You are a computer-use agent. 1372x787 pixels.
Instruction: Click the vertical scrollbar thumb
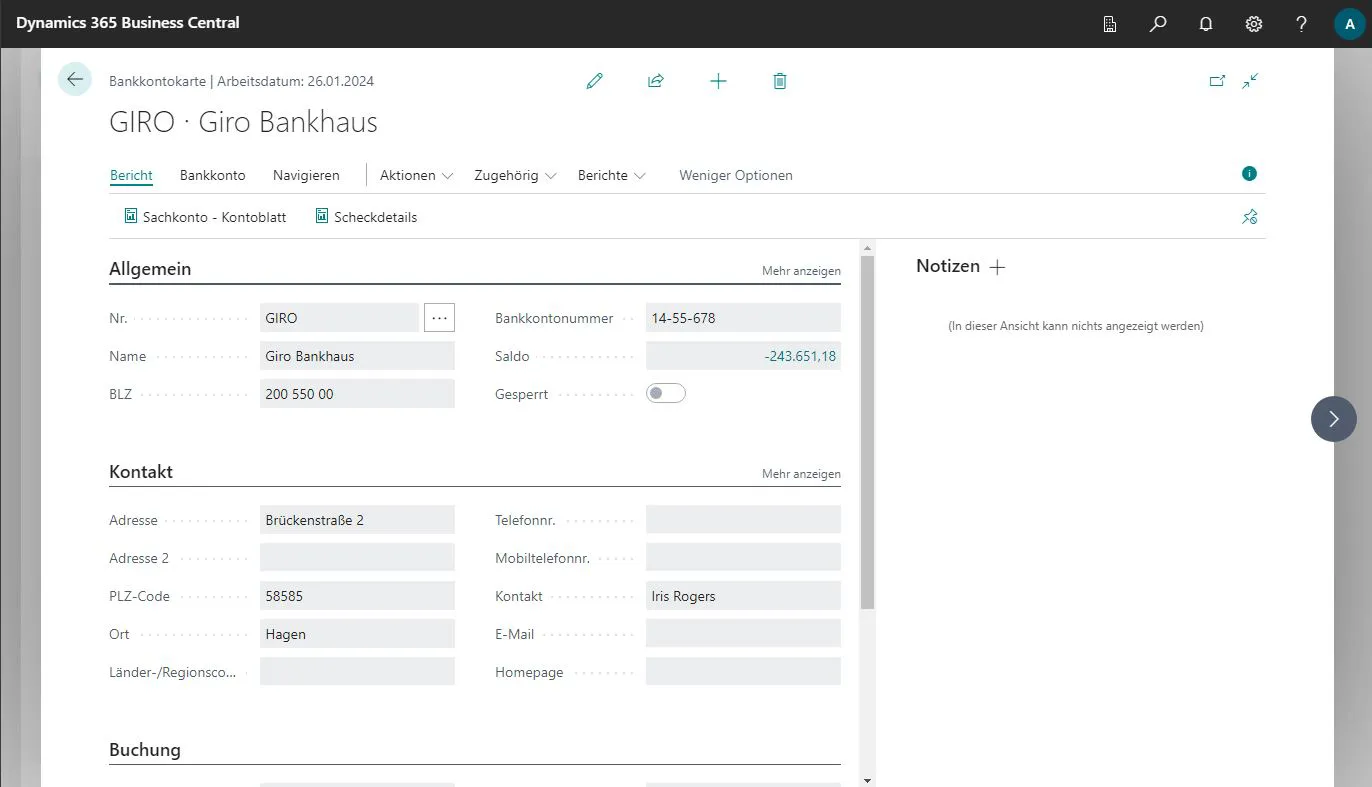pyautogui.click(x=867, y=432)
